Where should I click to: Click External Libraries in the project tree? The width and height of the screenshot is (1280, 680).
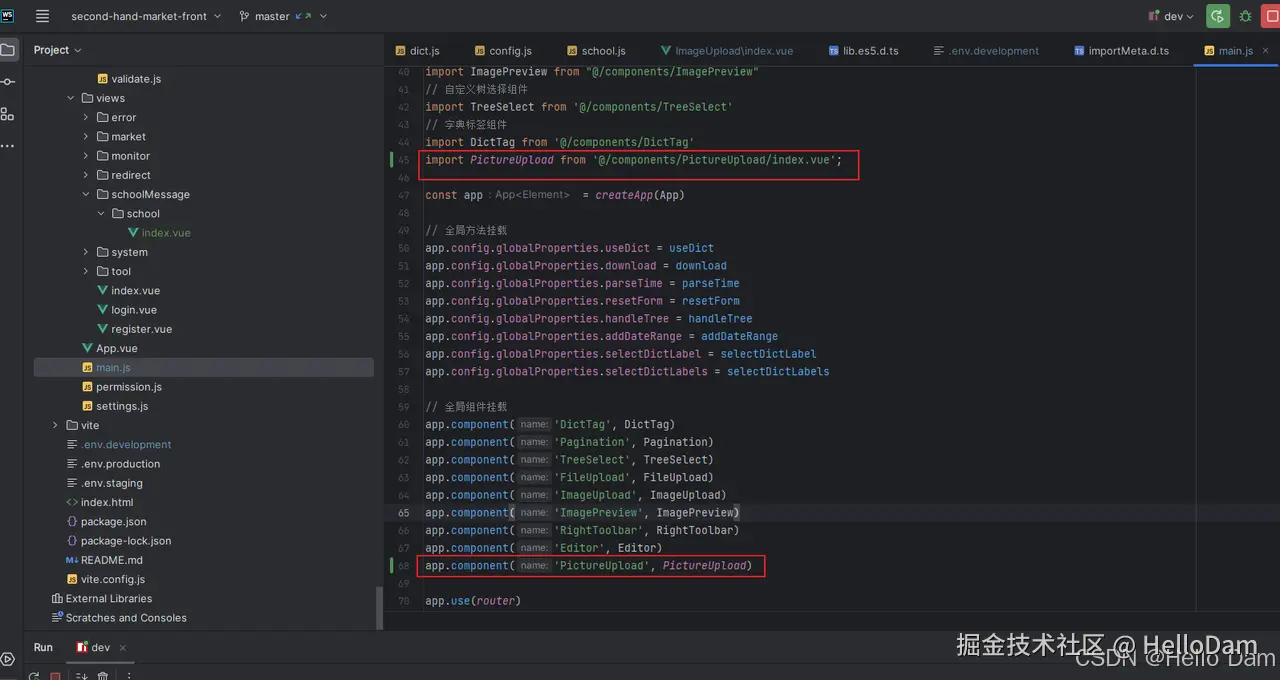pyautogui.click(x=108, y=598)
